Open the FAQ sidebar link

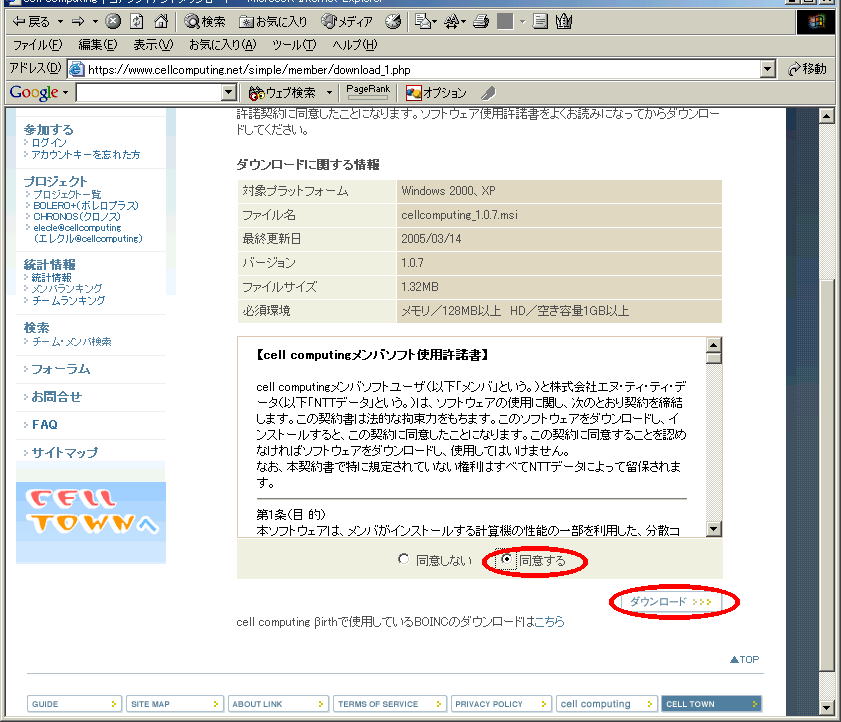(x=45, y=425)
